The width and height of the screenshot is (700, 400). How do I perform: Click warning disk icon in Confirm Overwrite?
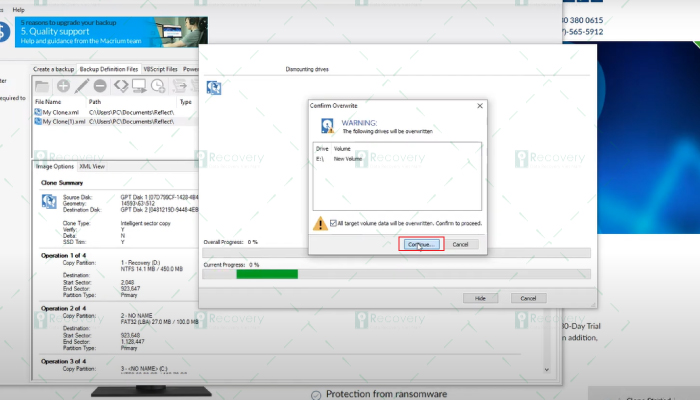[x=328, y=126]
